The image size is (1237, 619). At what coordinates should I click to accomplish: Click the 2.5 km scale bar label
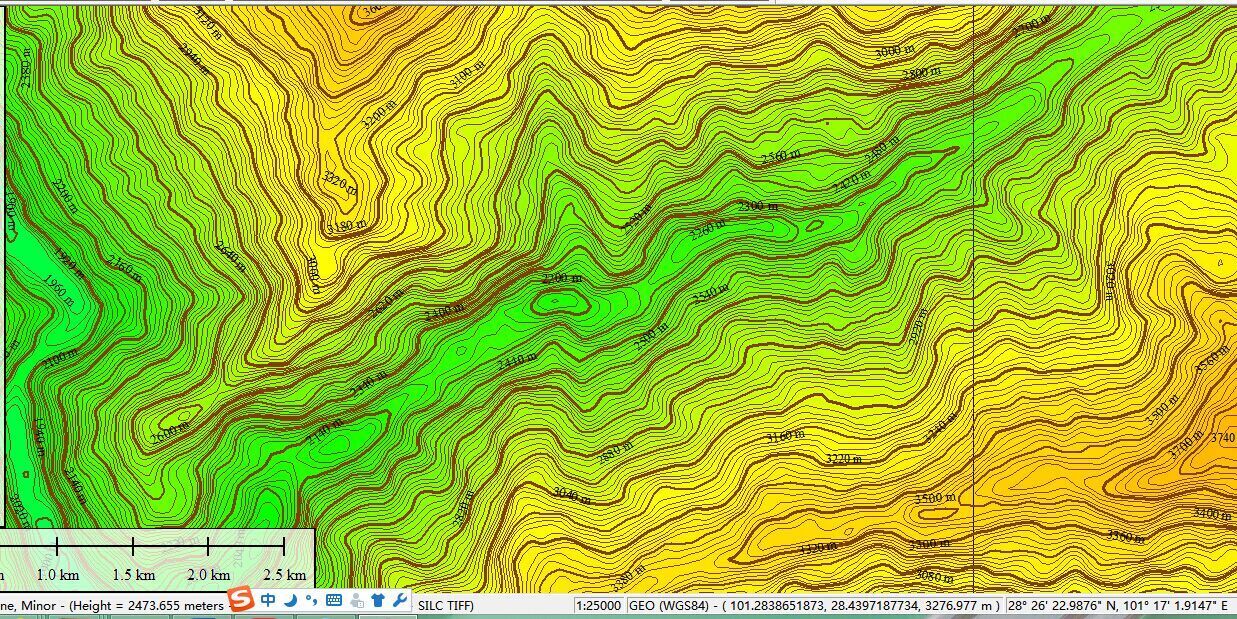click(x=284, y=575)
